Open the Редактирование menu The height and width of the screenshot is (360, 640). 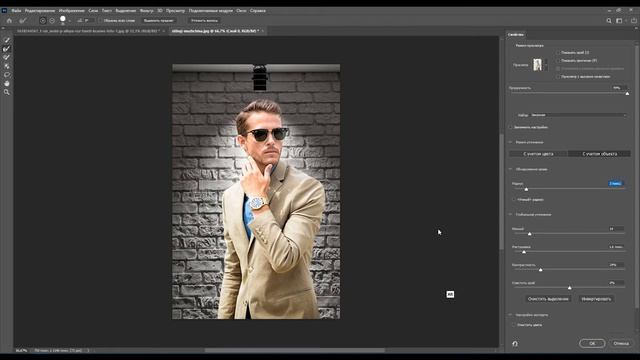[x=40, y=11]
